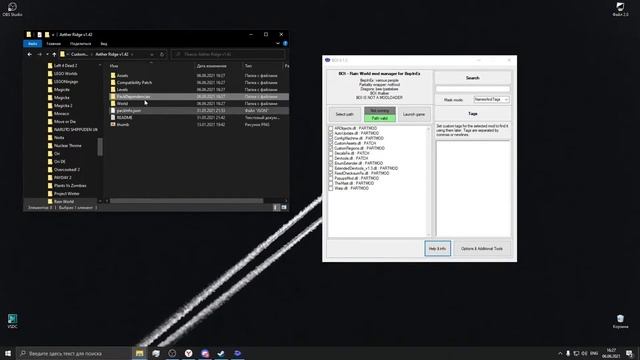Screen dimensions: 640x360
Task: Open the VSDC desktop shortcut
Action: pyautogui.click(x=12, y=321)
